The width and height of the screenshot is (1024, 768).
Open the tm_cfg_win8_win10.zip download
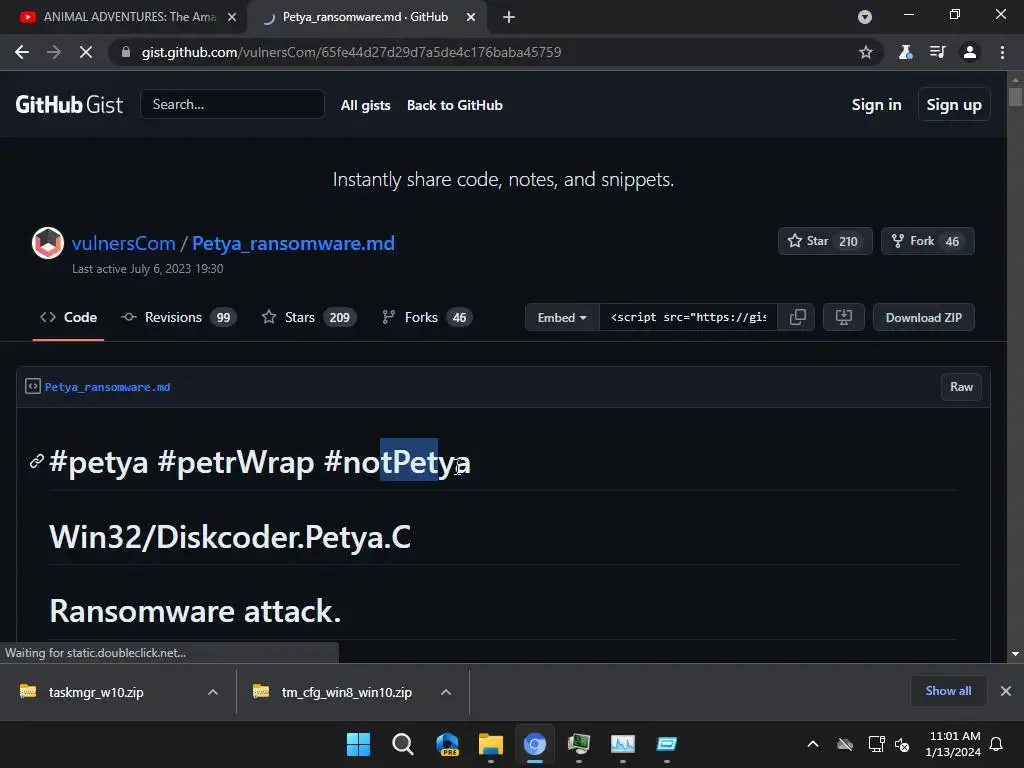tap(346, 692)
